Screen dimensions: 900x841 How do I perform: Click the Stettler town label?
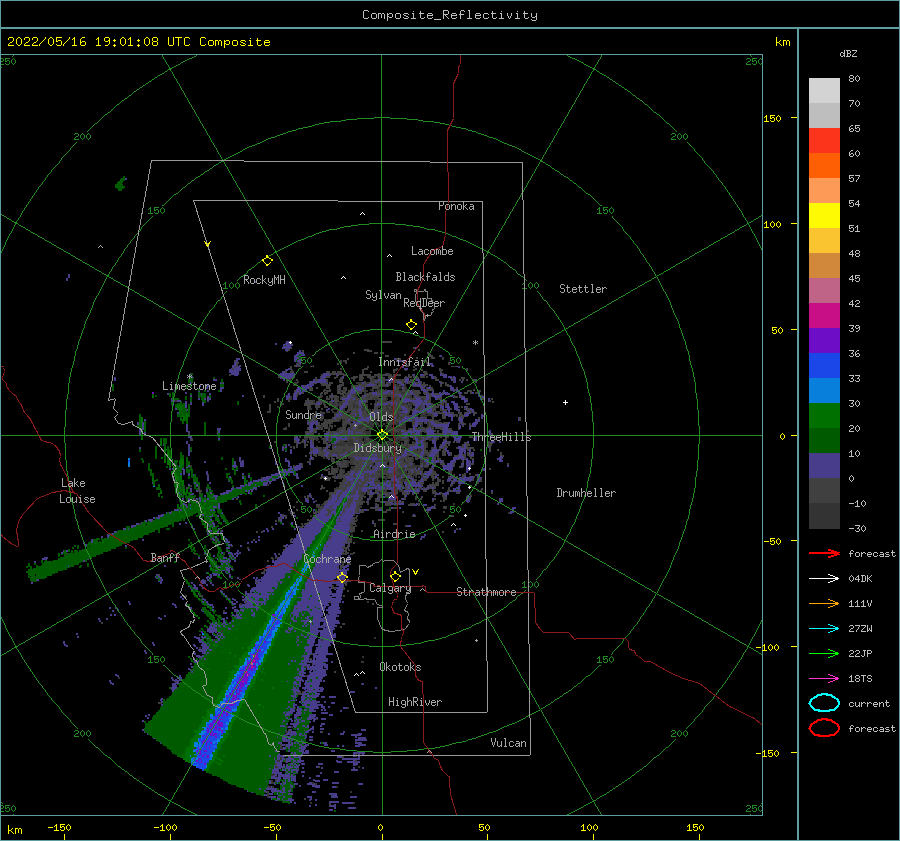click(x=583, y=289)
